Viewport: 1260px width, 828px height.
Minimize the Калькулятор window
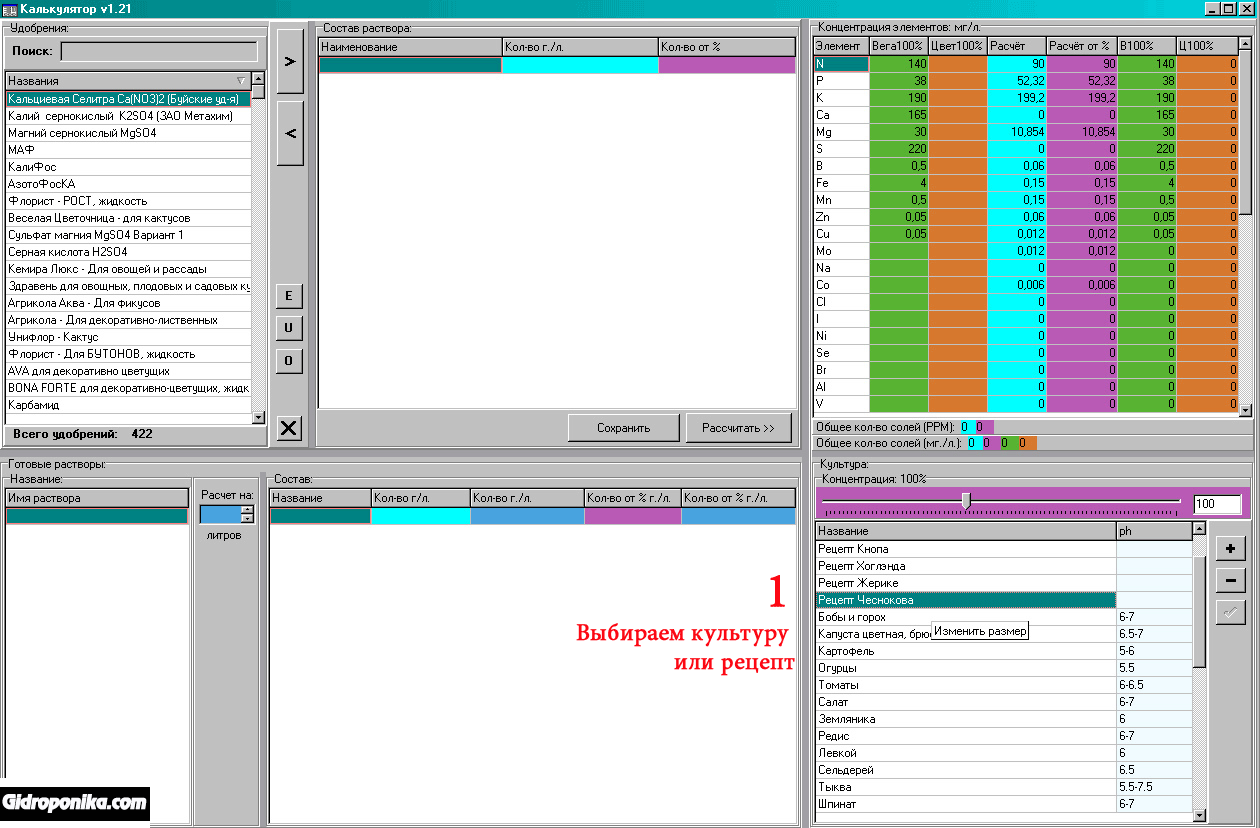tap(1212, 9)
